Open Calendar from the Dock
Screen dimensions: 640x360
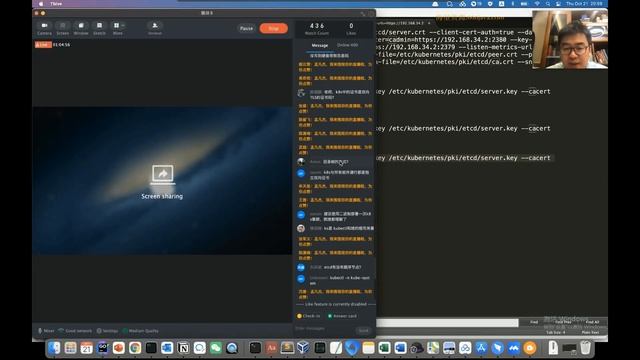[x=87, y=348]
